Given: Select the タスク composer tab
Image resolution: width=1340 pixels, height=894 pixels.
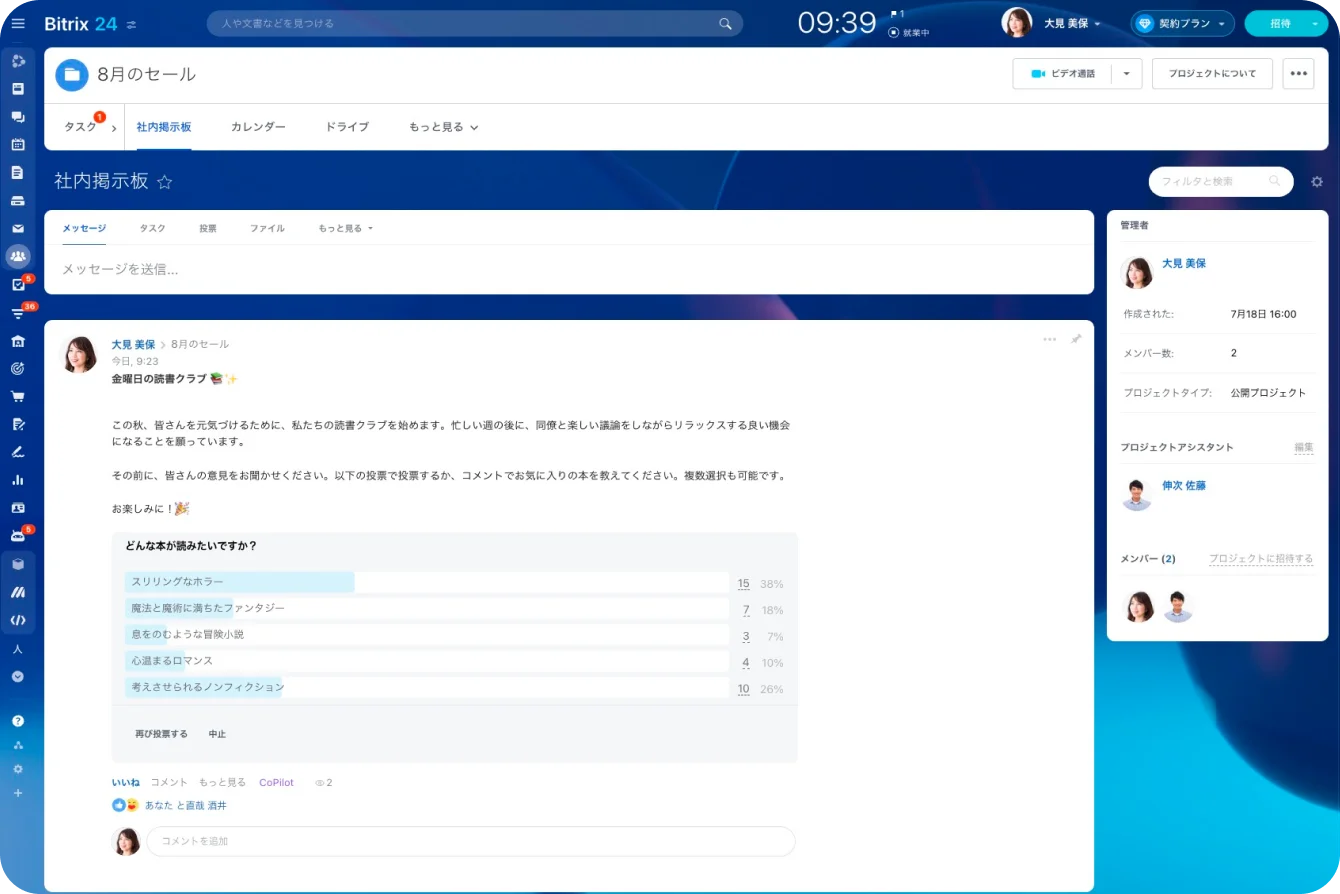Looking at the screenshot, I should click(x=152, y=228).
